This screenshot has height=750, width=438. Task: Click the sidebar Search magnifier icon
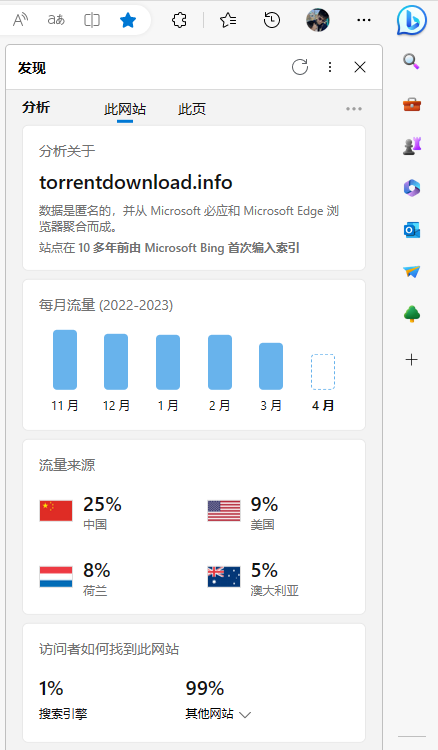(x=412, y=62)
